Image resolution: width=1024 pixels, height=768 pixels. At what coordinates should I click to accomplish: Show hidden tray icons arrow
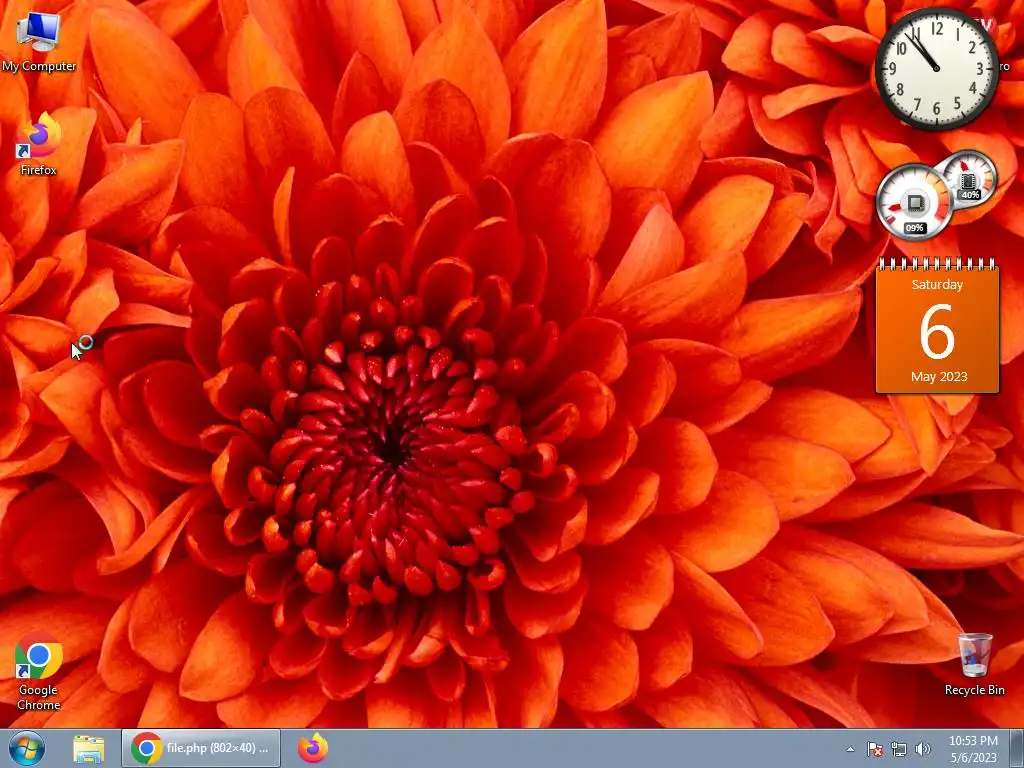850,749
